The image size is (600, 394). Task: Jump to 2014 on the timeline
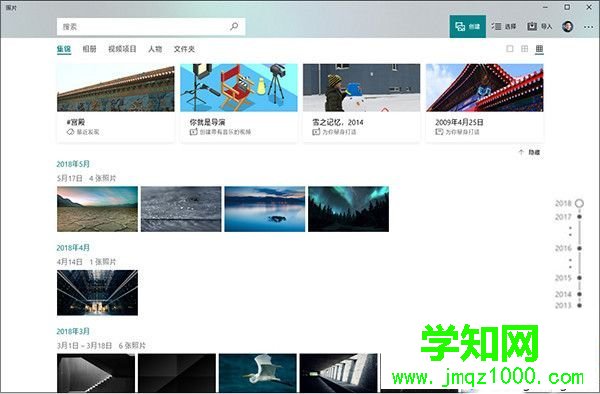click(569, 294)
